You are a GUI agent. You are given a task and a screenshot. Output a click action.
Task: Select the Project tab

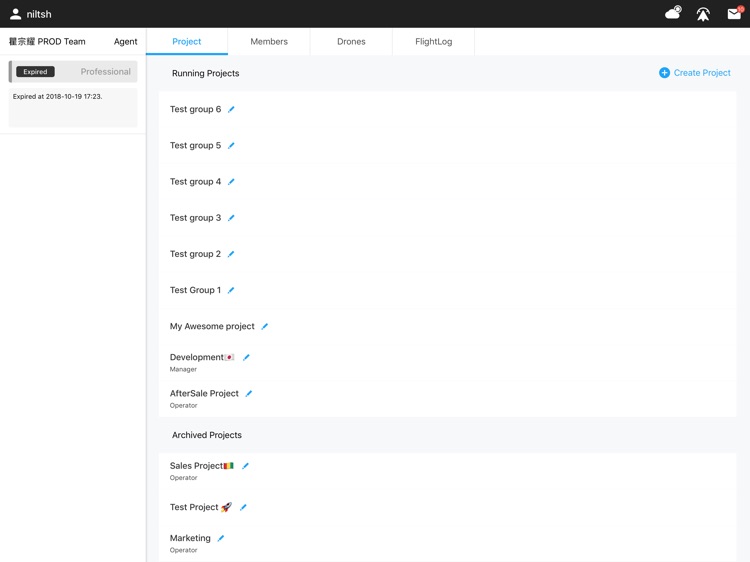(187, 42)
